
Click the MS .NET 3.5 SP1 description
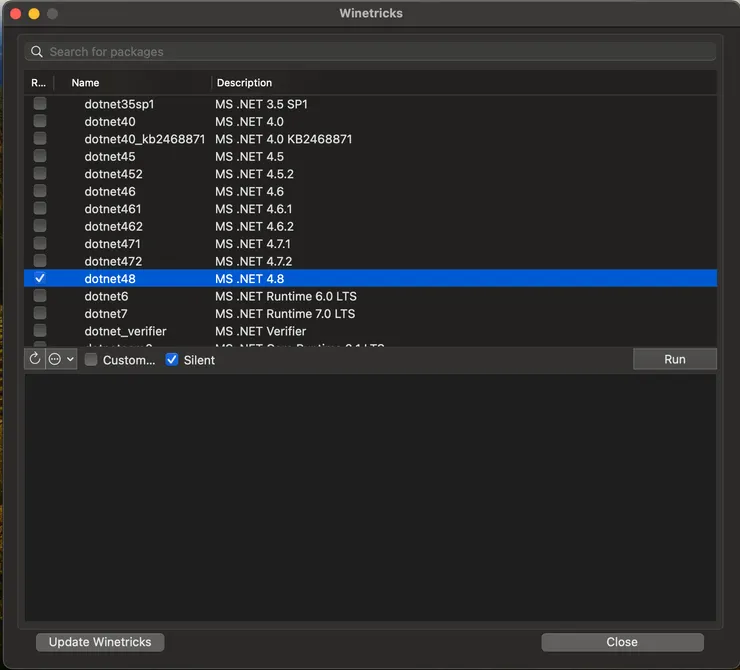click(261, 104)
